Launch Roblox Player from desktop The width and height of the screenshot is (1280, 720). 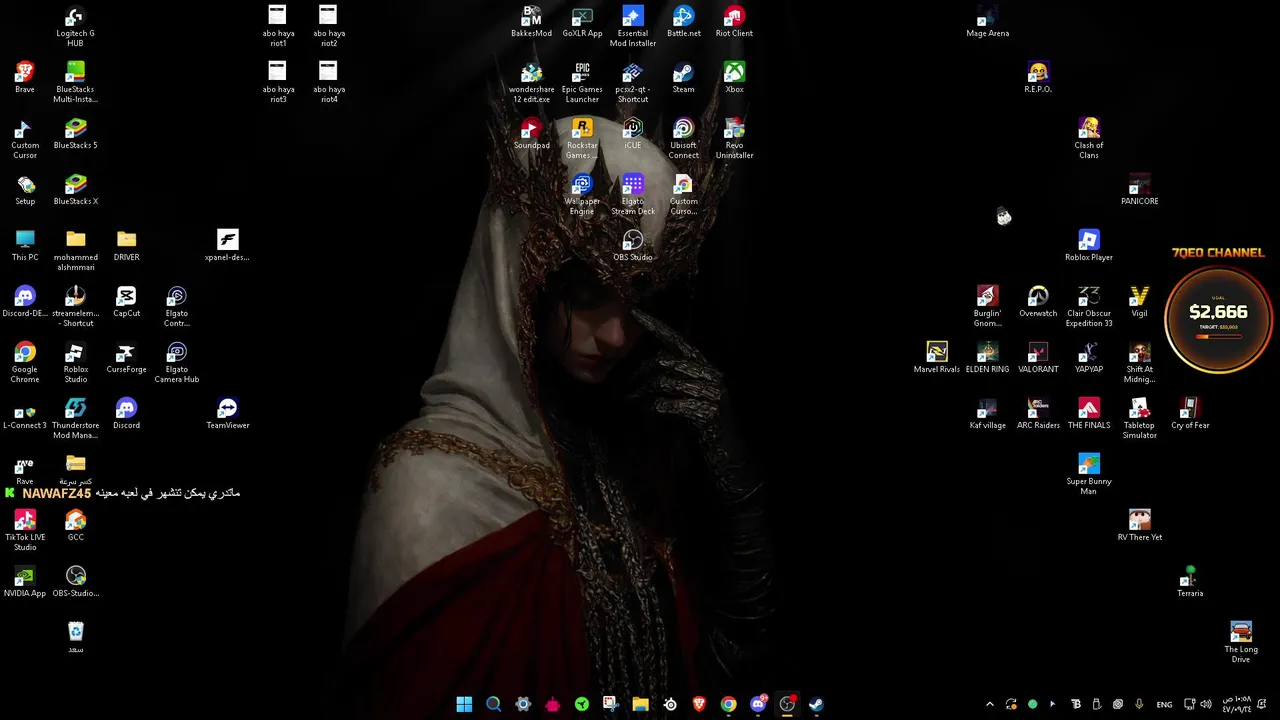(x=1089, y=246)
